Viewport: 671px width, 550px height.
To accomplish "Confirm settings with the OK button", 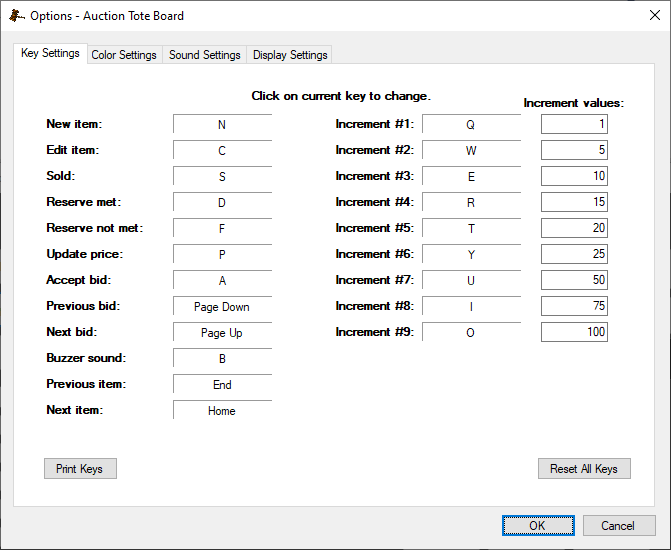I will [538, 526].
